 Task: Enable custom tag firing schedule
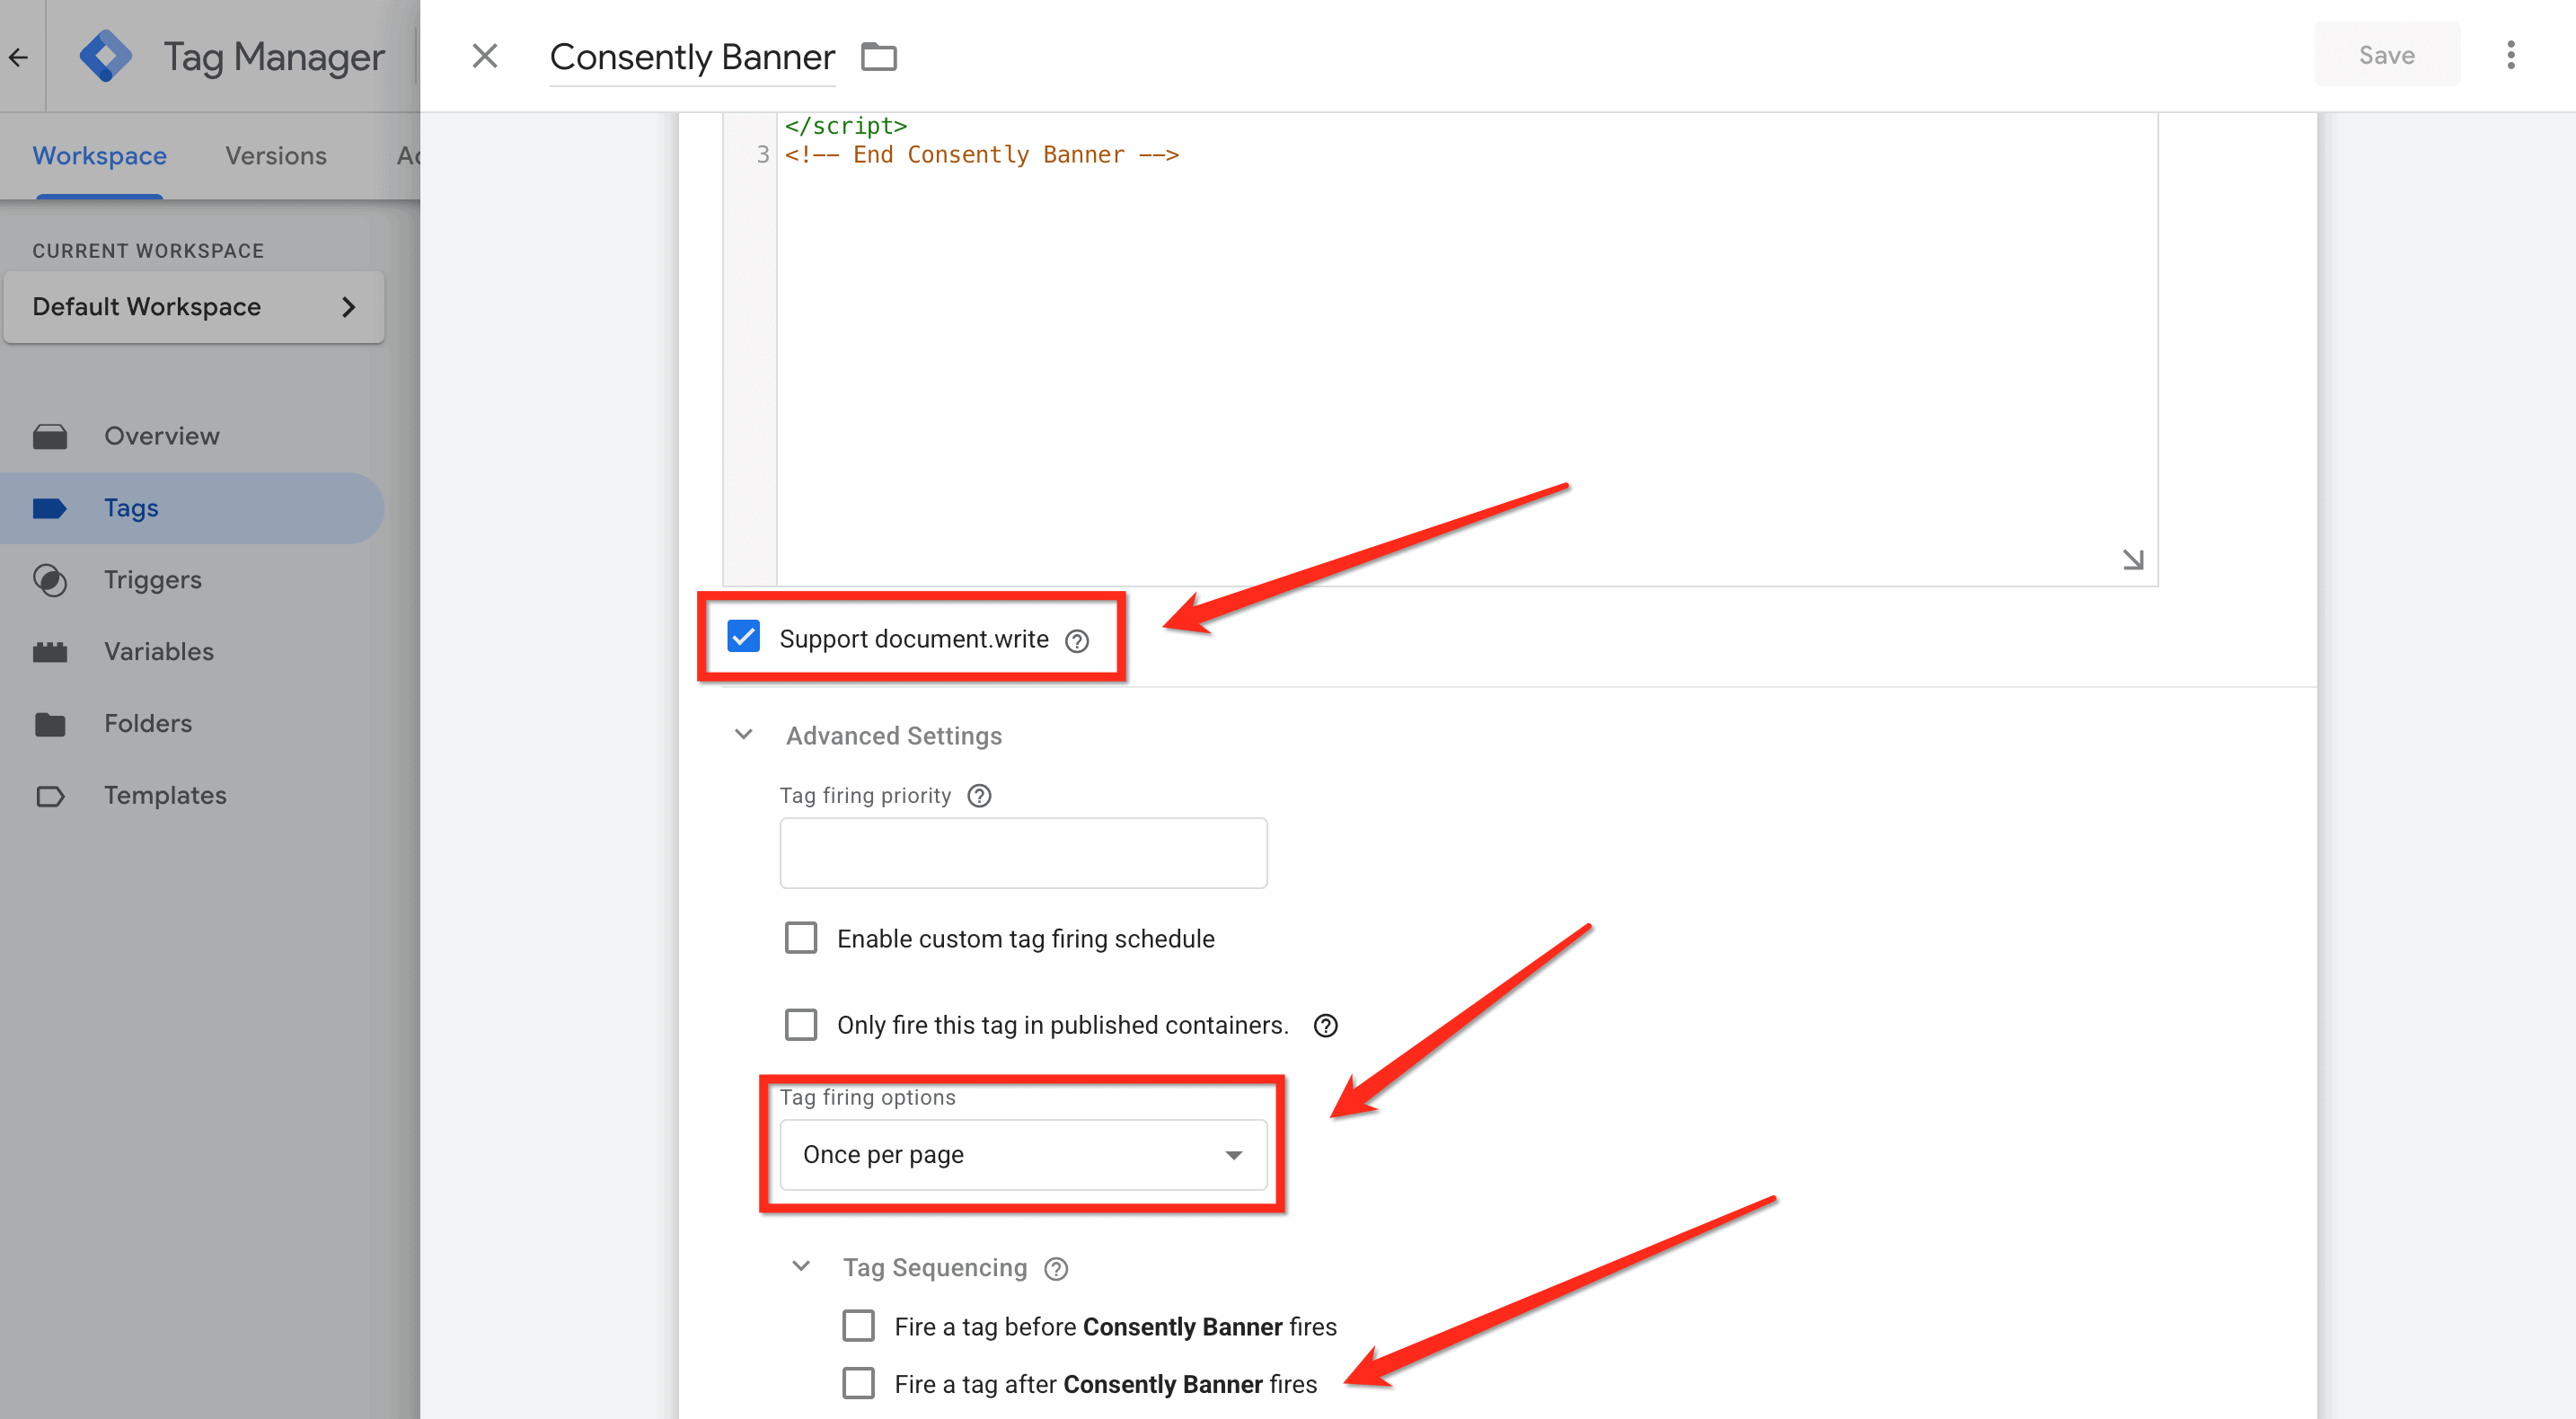[x=801, y=938]
